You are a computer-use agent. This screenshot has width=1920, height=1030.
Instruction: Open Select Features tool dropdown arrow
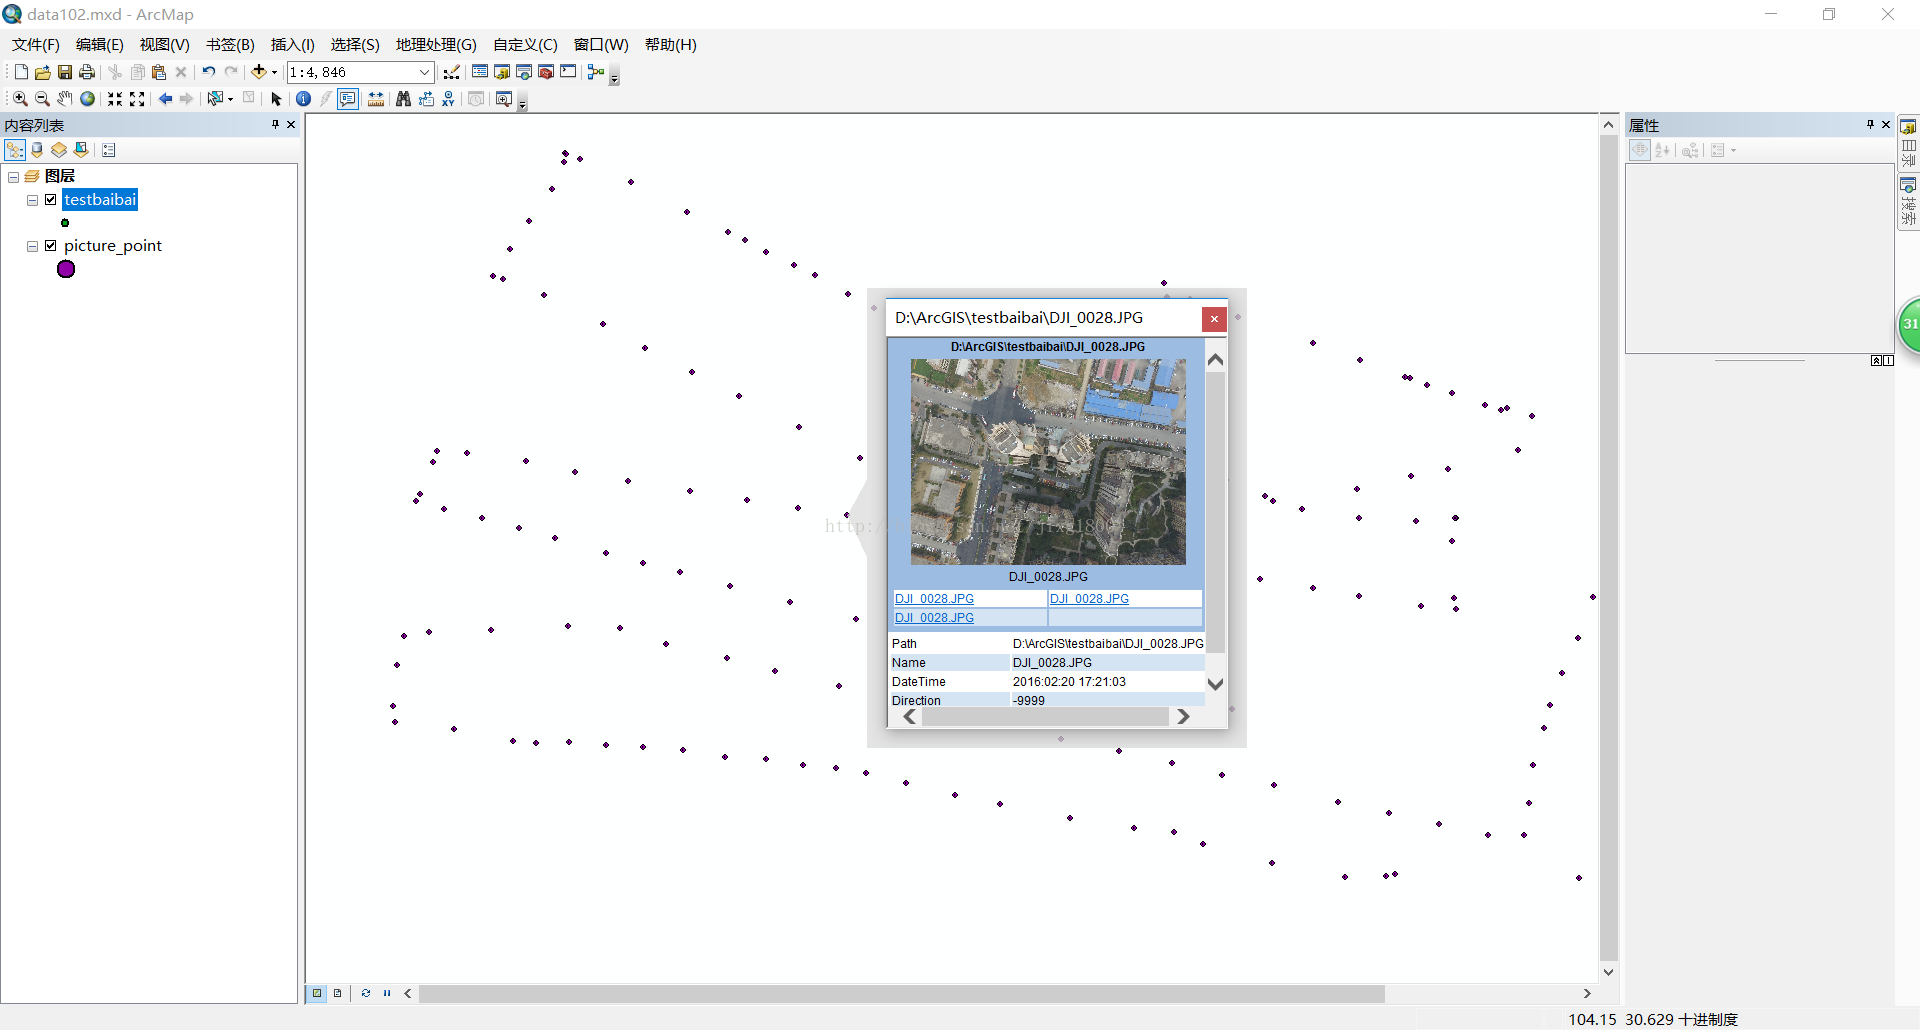[x=231, y=99]
